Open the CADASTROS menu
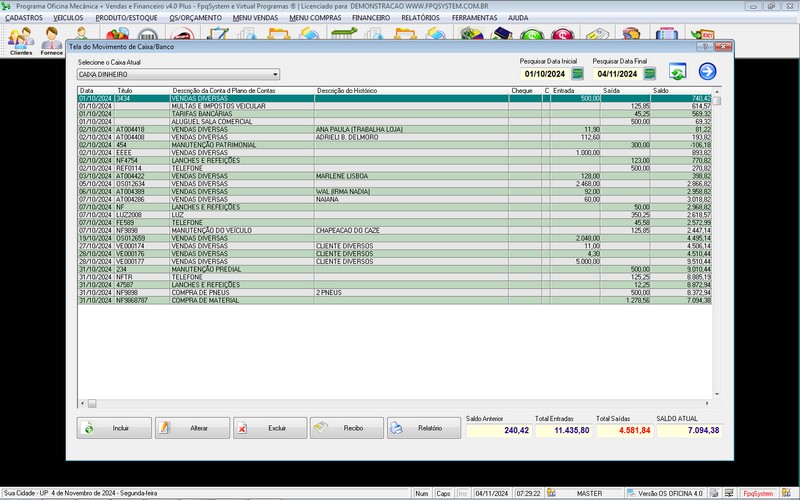 (24, 18)
